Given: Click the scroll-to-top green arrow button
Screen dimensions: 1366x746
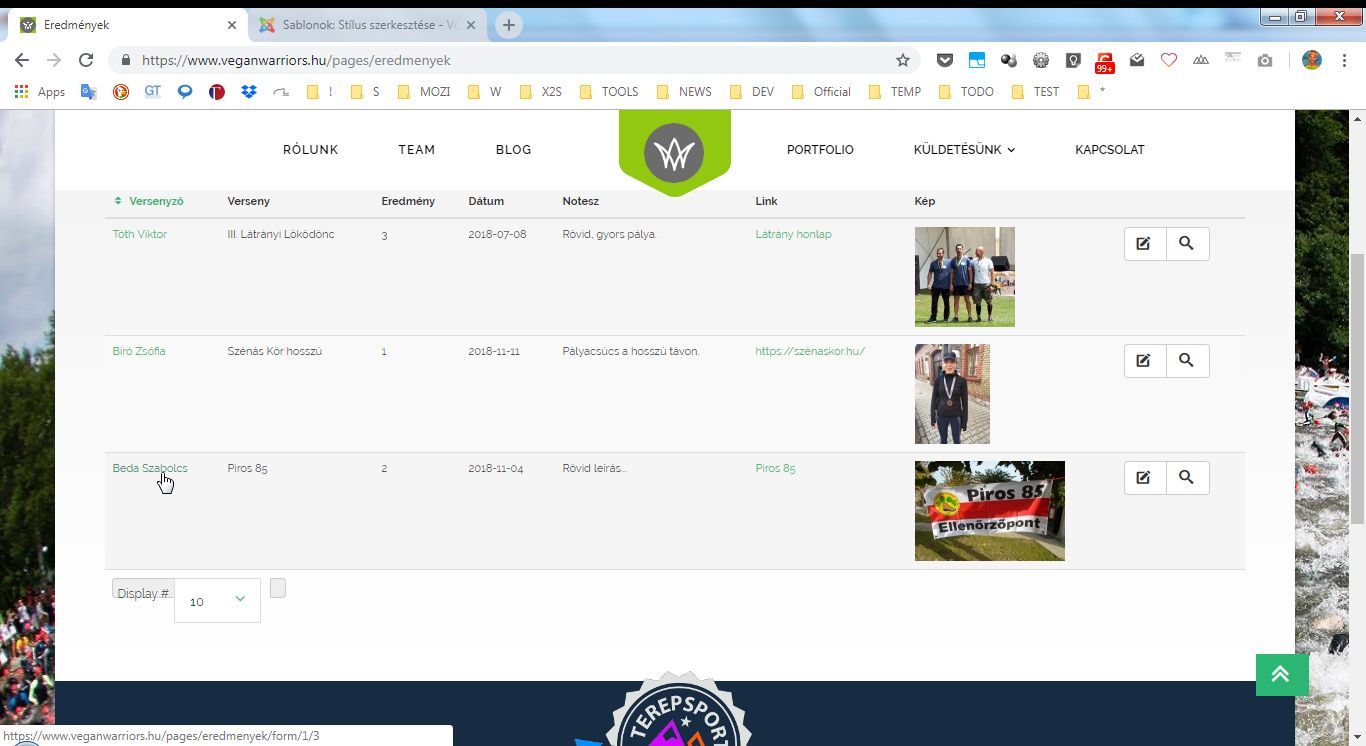Looking at the screenshot, I should [x=1281, y=675].
